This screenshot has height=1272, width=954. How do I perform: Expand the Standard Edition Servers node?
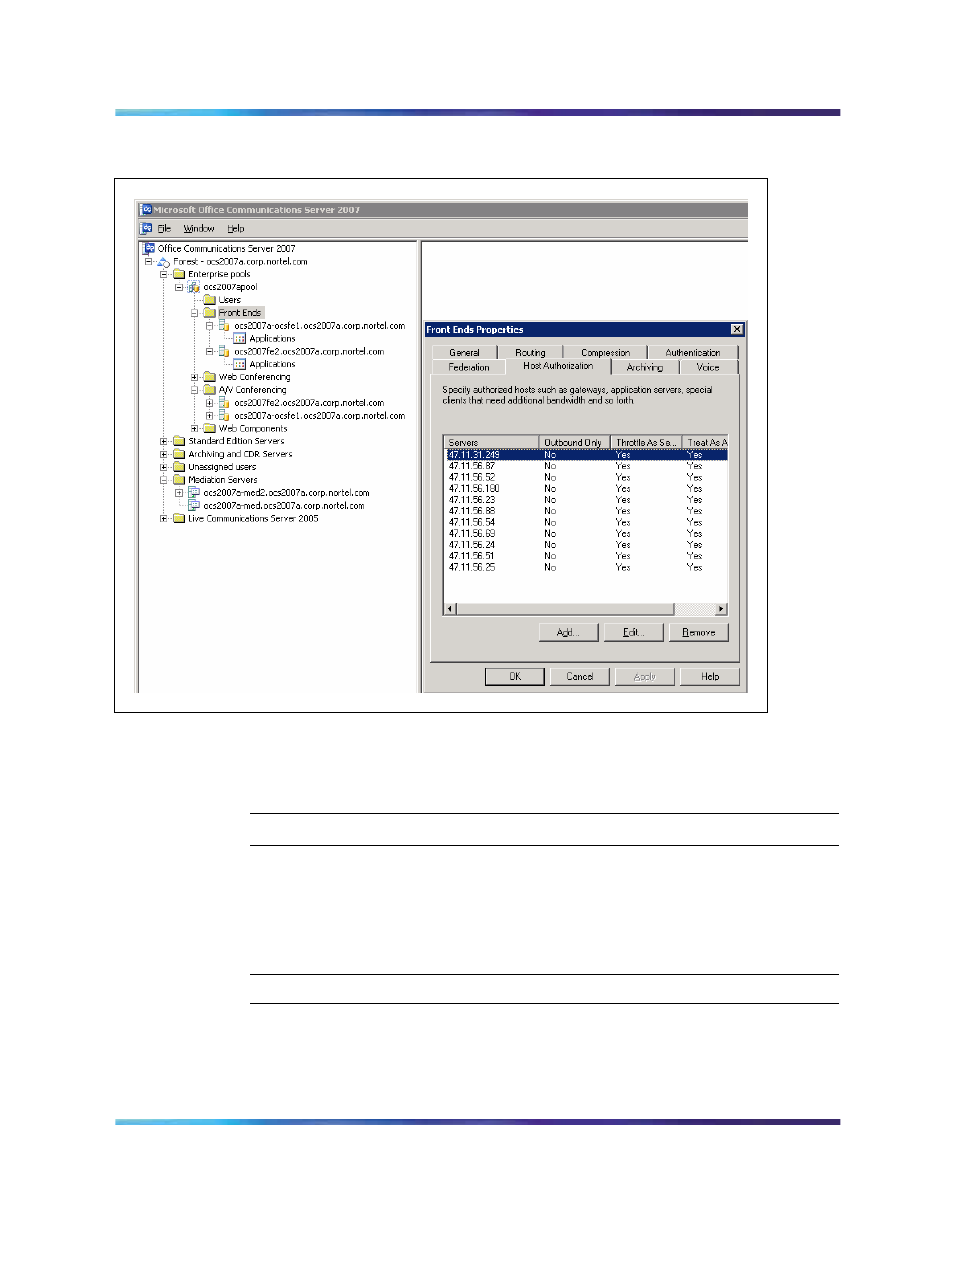pyautogui.click(x=164, y=441)
